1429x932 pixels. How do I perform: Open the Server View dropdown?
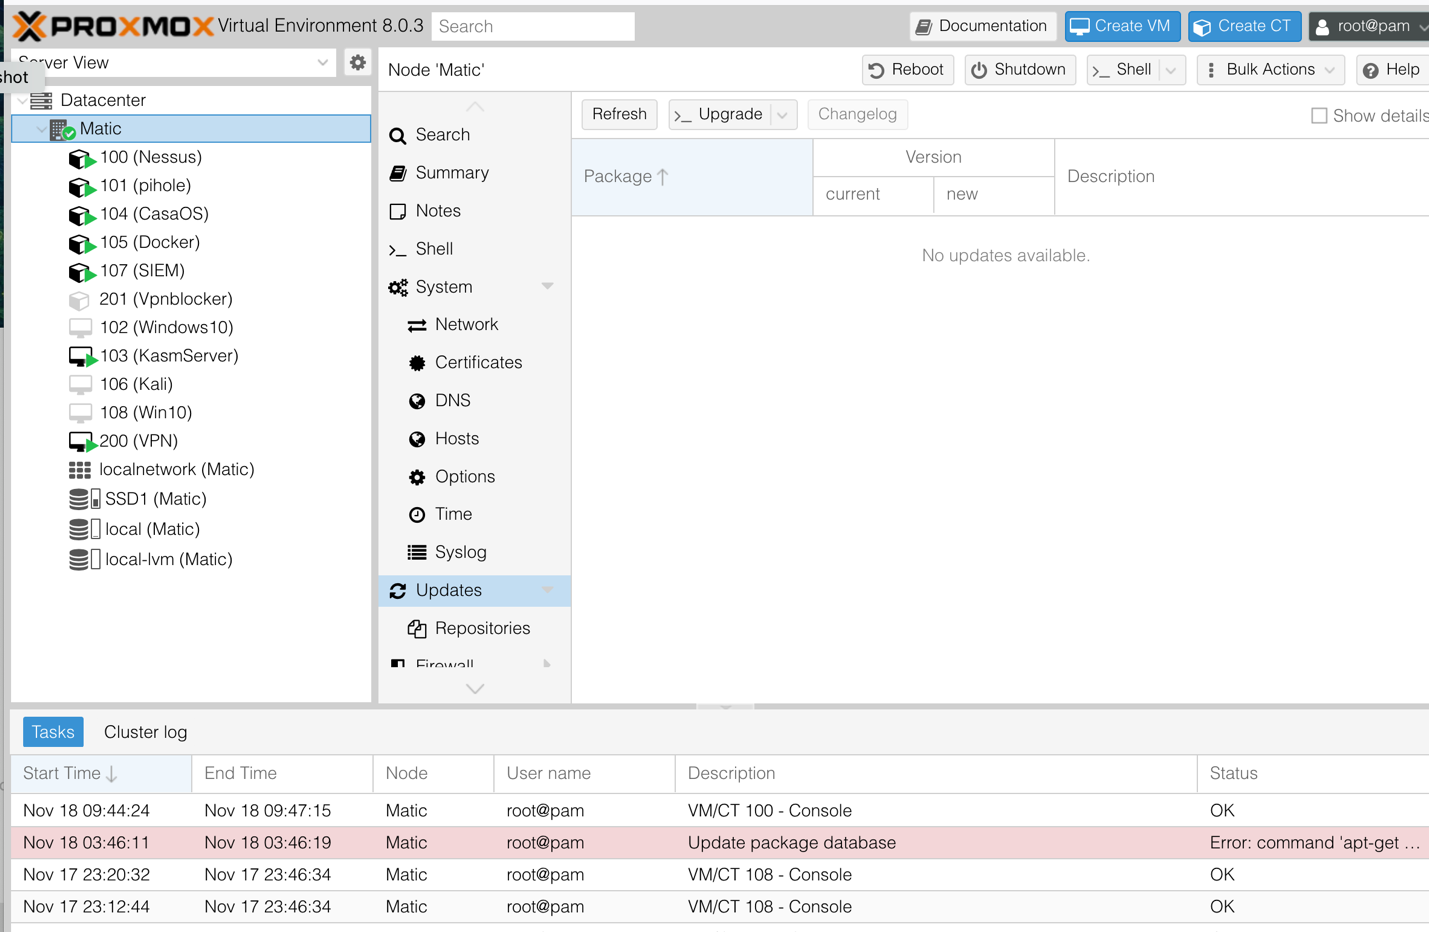click(322, 63)
